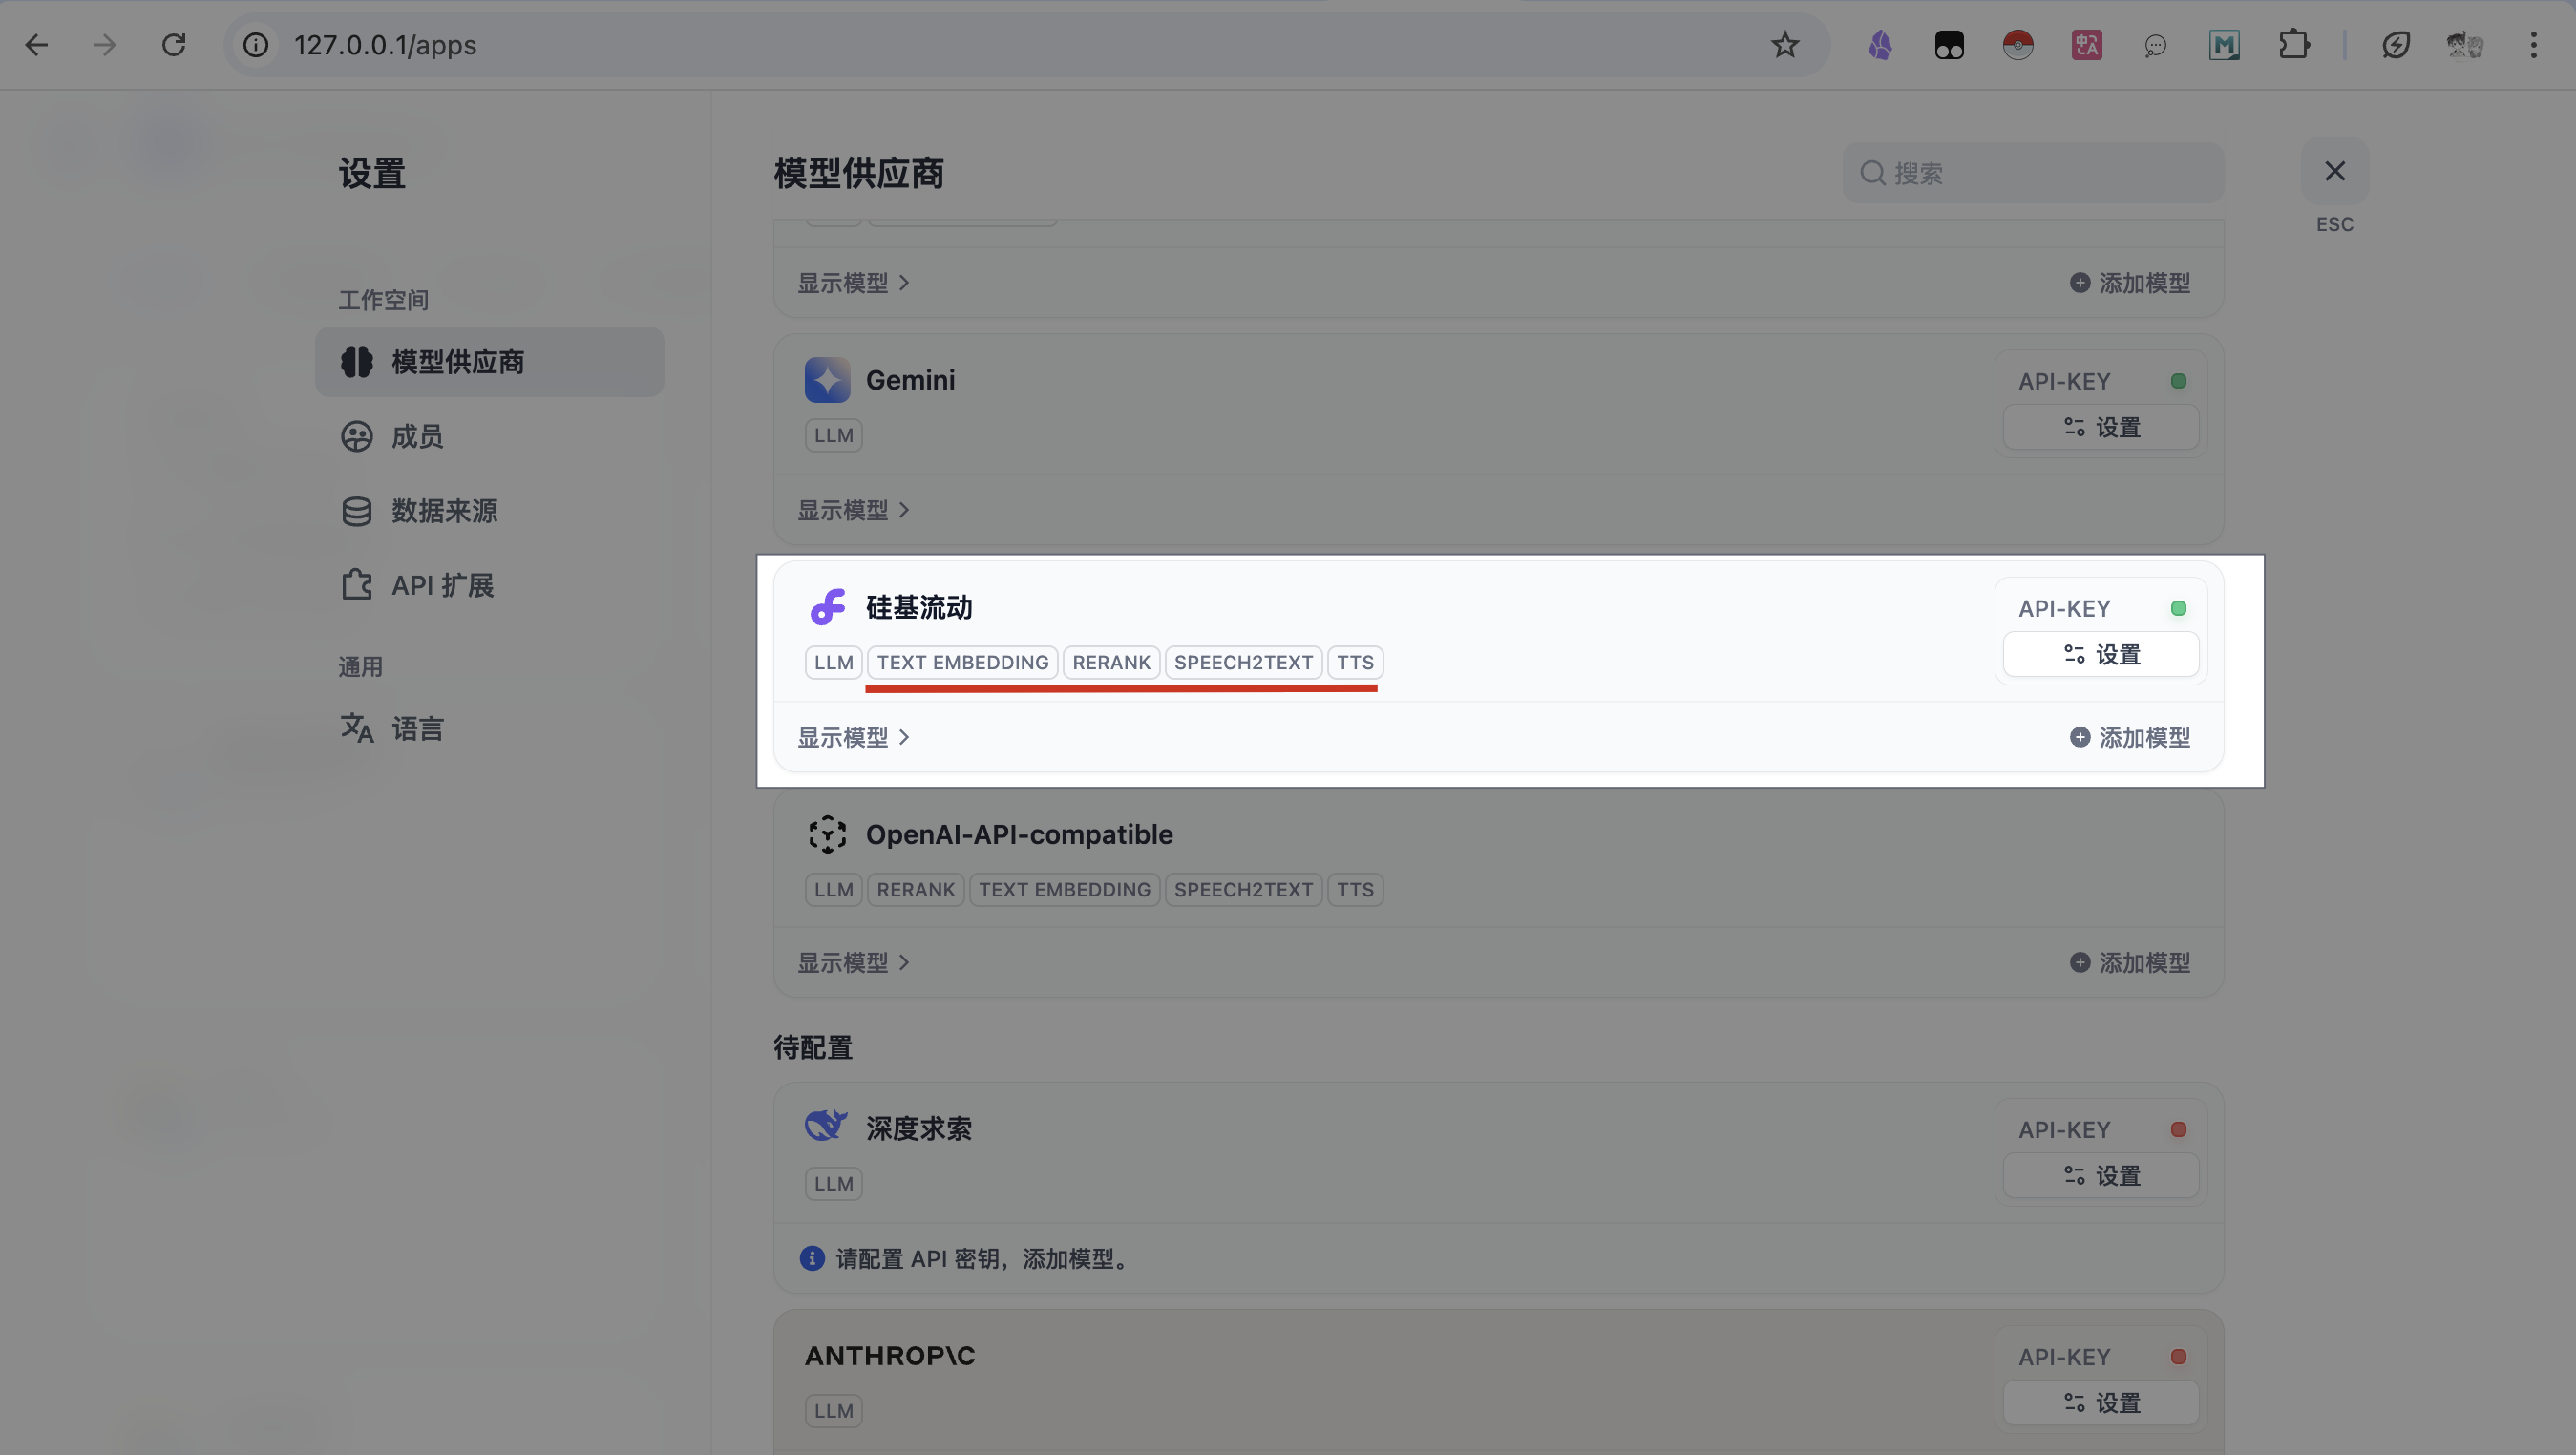This screenshot has width=2576, height=1455.
Task: Click the OpenAI-API-compatible logo icon
Action: point(827,834)
